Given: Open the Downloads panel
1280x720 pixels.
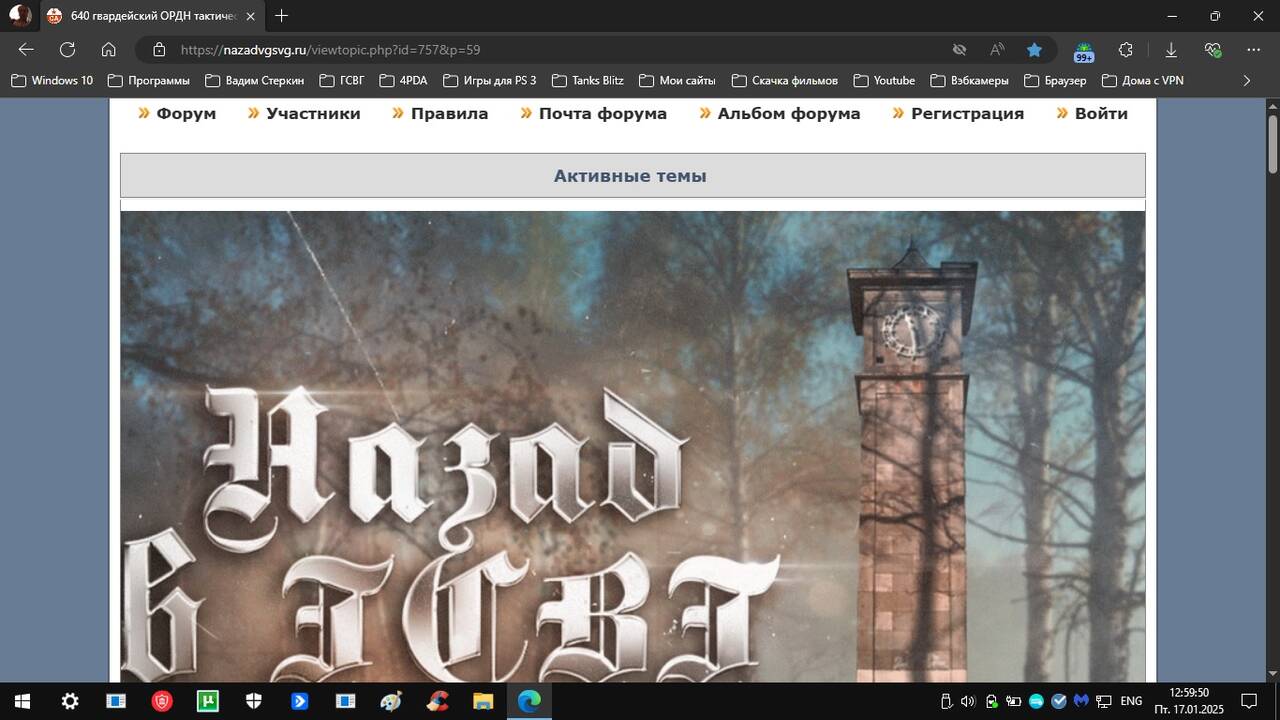Looking at the screenshot, I should click(1170, 50).
